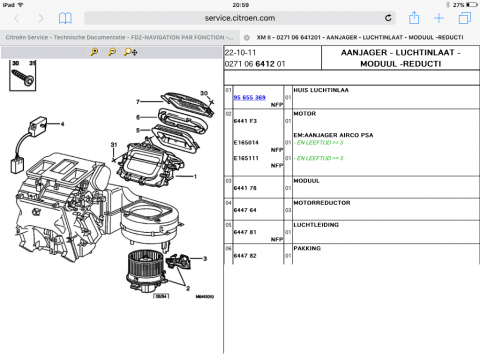Screen dimensions: 480x360
Task: Click the second magnifier zoom icon
Action: click(112, 52)
